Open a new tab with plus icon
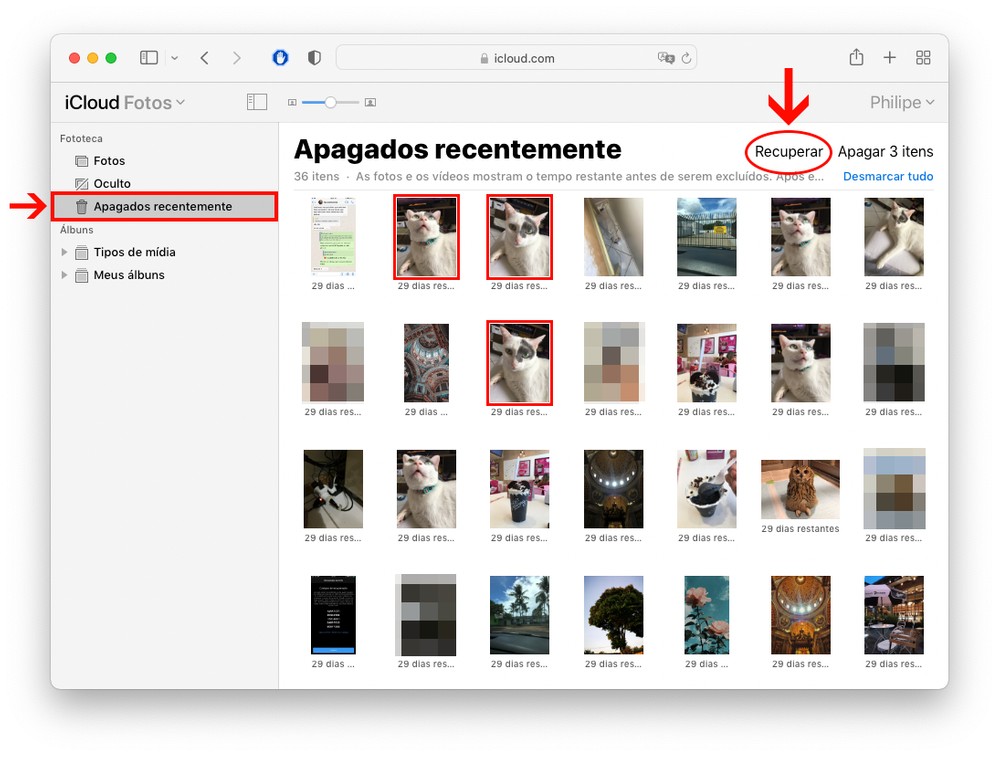Image resolution: width=1000 pixels, height=757 pixels. 889,58
